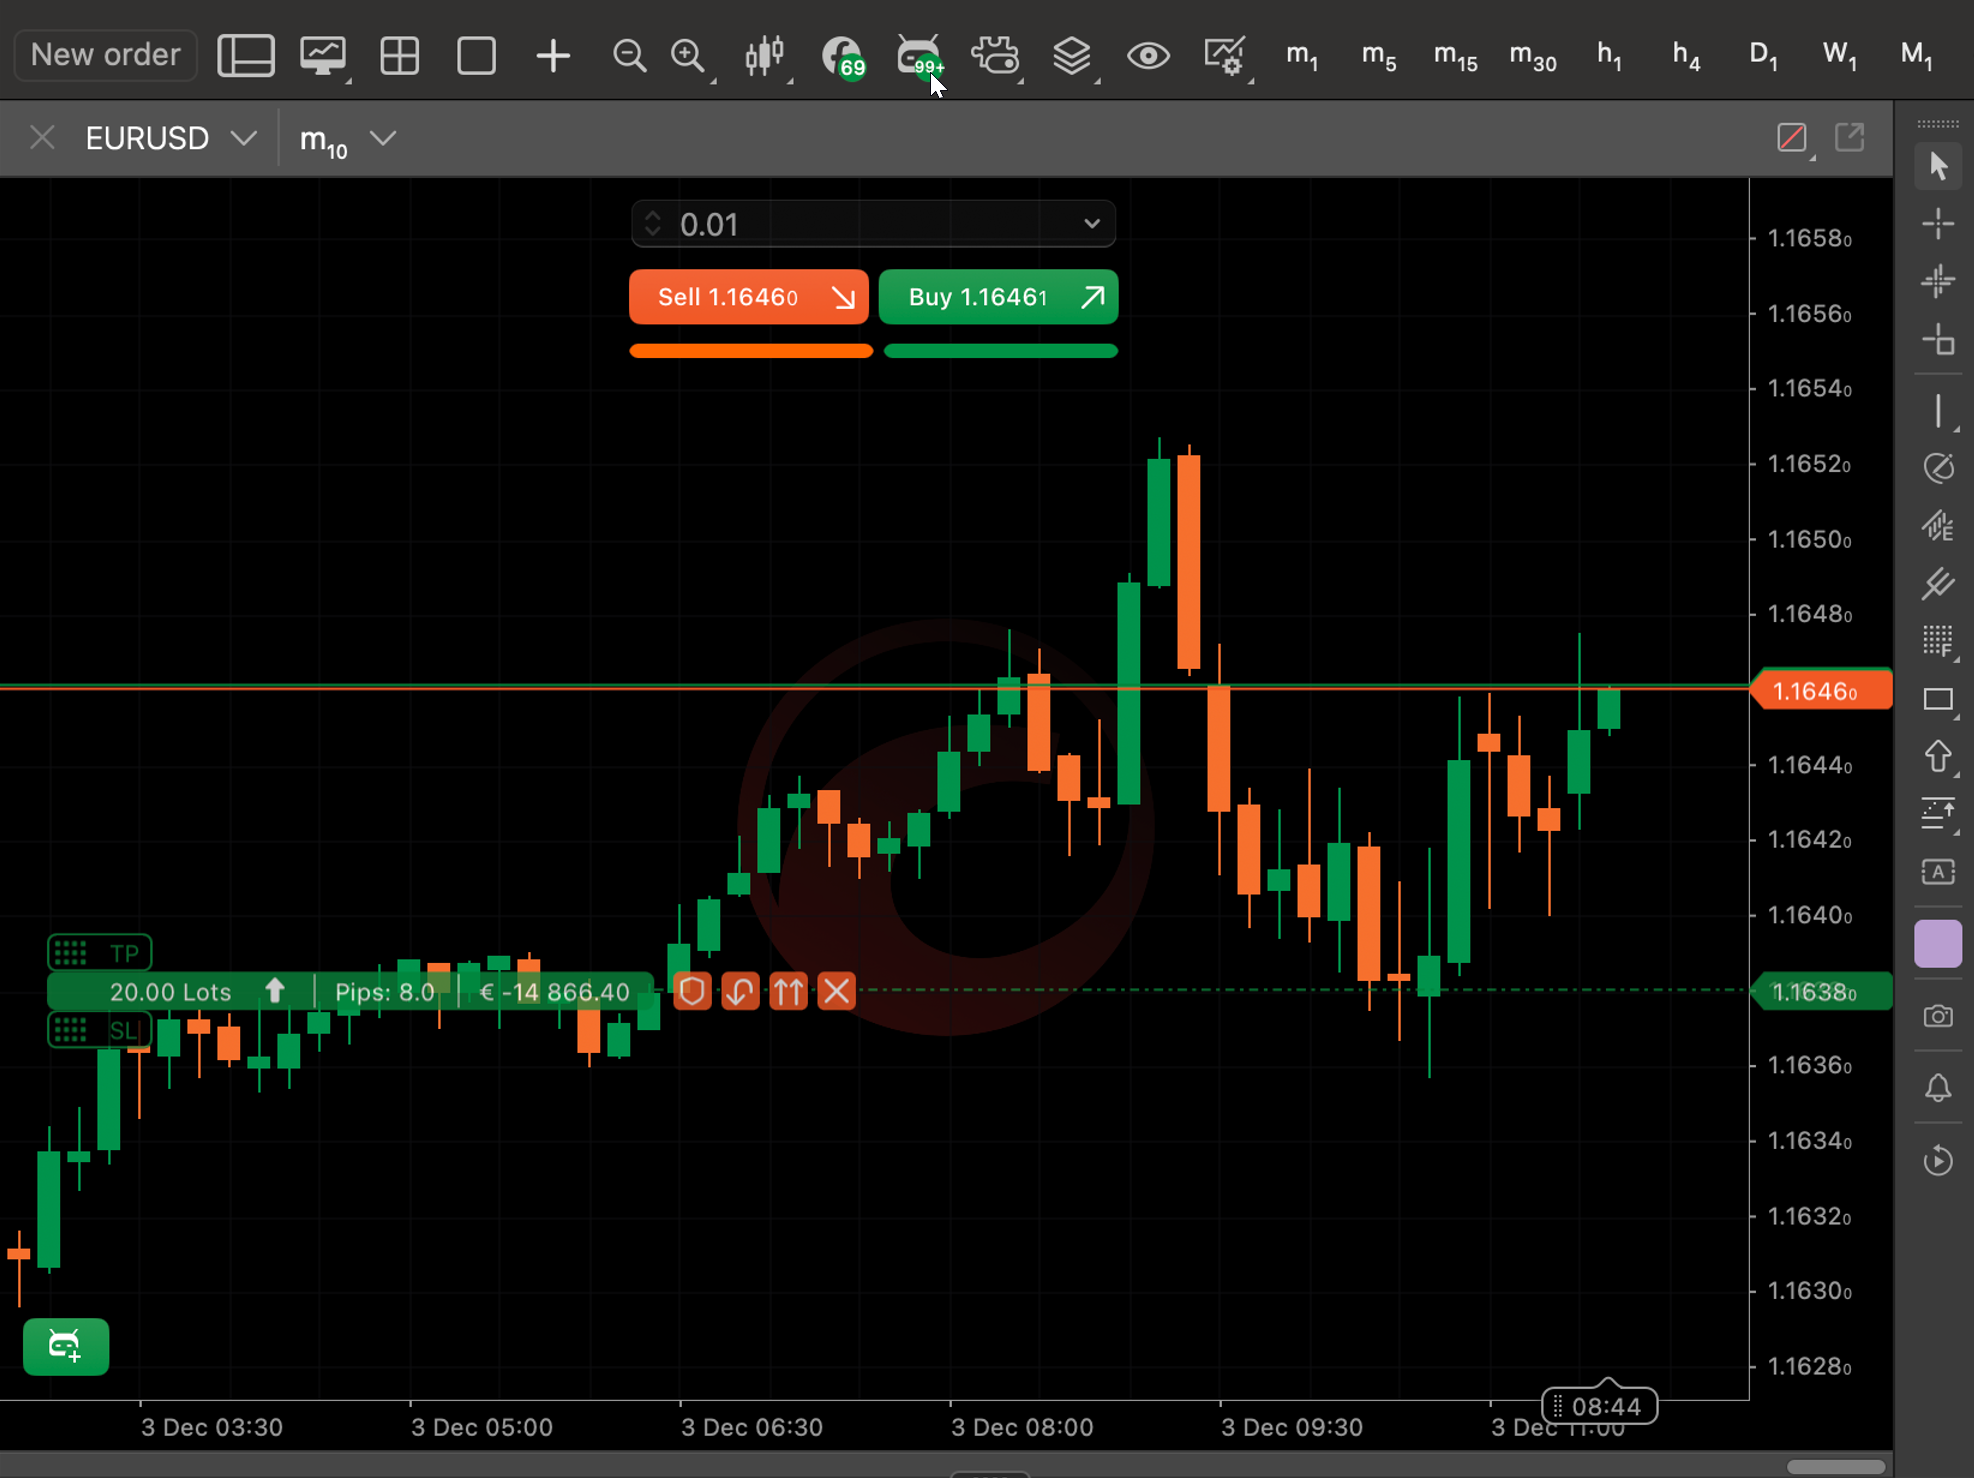Switch the chart to h4 timeframe
The width and height of the screenshot is (1974, 1478).
coord(1684,55)
